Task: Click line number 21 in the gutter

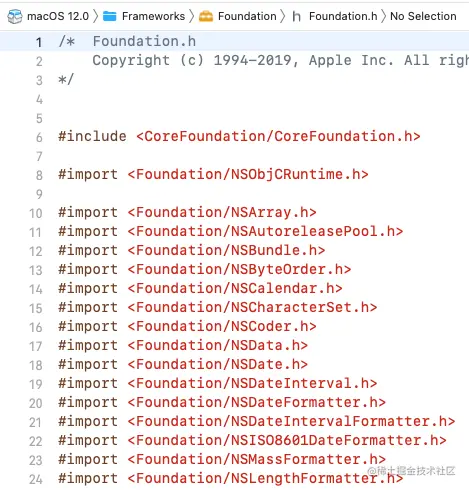Action: click(36, 422)
